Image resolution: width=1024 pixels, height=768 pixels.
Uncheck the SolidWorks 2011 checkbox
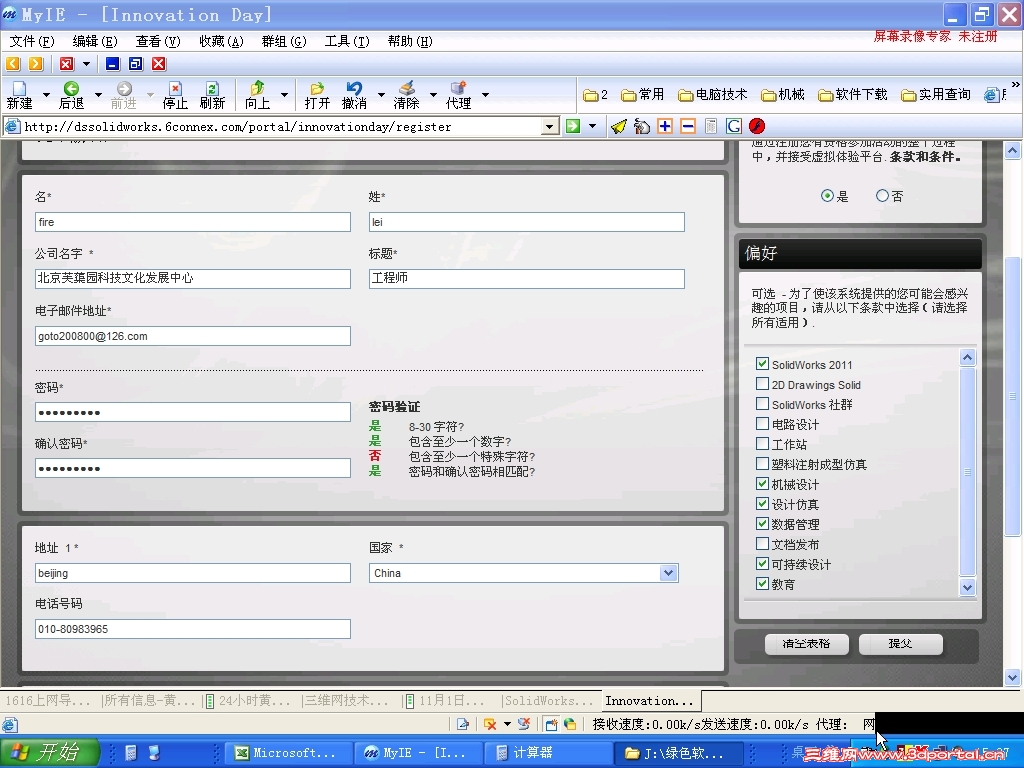click(x=761, y=364)
